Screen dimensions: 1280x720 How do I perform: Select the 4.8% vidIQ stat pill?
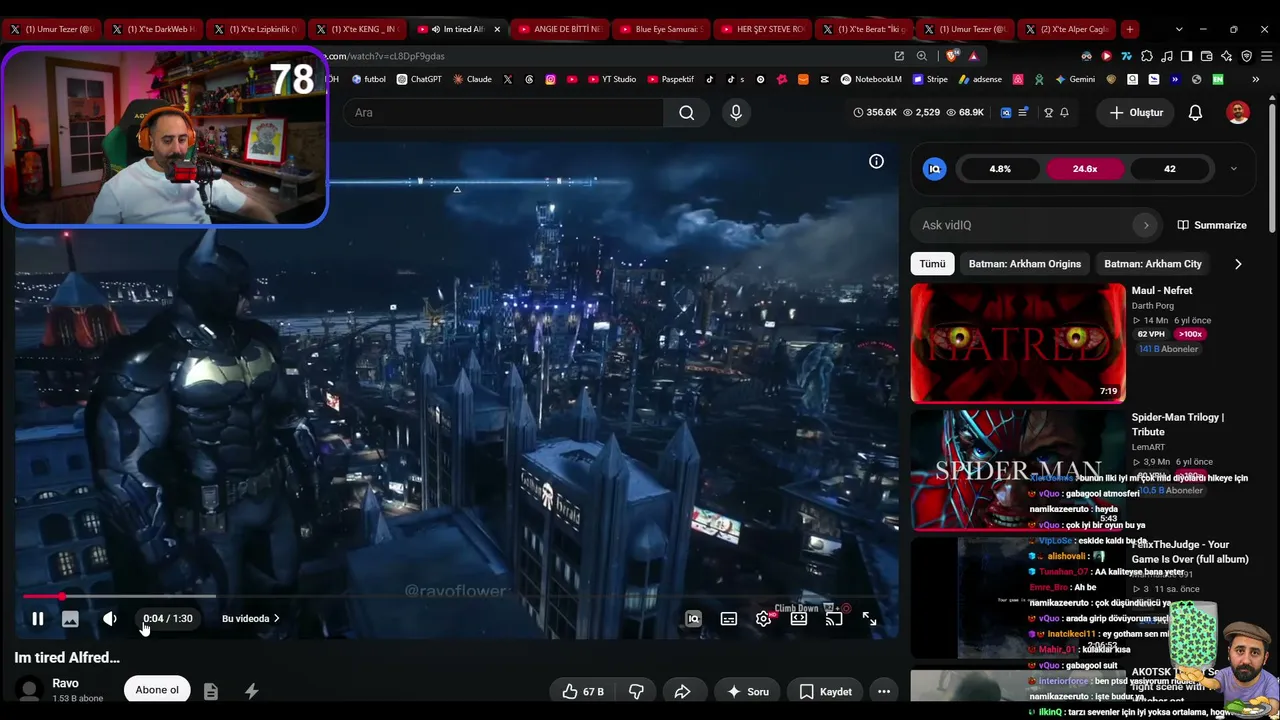pos(1000,169)
